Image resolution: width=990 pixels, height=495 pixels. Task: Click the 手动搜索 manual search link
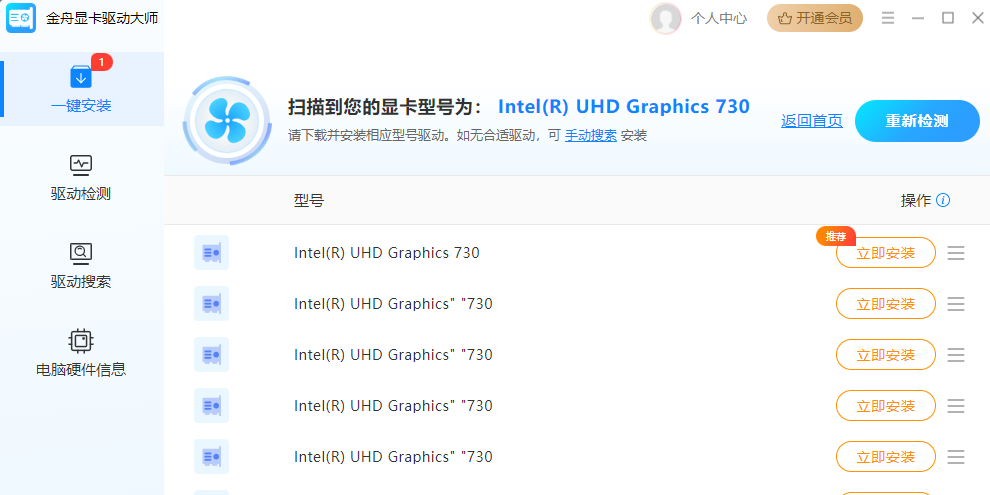590,136
